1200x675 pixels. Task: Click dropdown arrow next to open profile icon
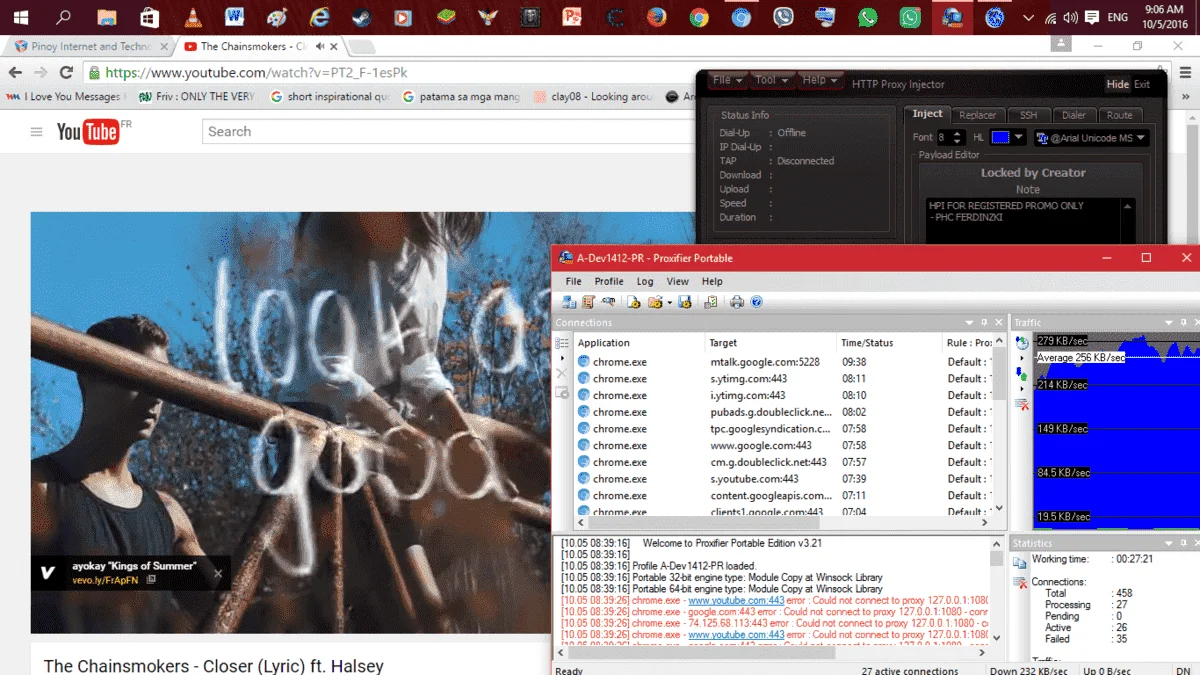click(669, 302)
